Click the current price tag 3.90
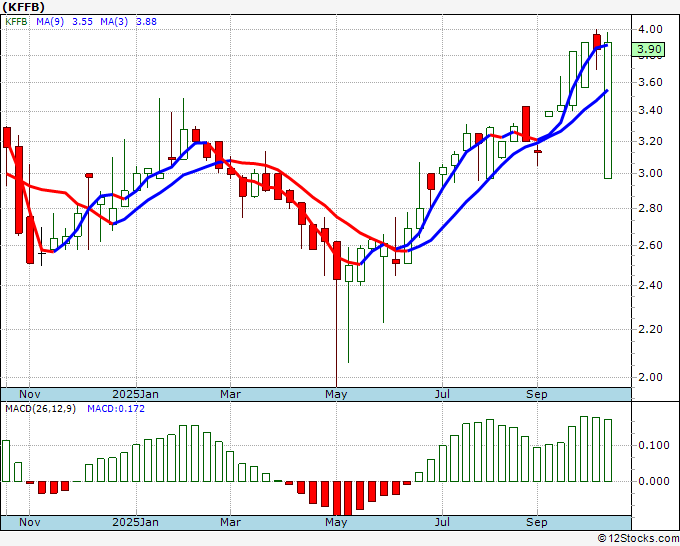680x546 pixels. (648, 49)
